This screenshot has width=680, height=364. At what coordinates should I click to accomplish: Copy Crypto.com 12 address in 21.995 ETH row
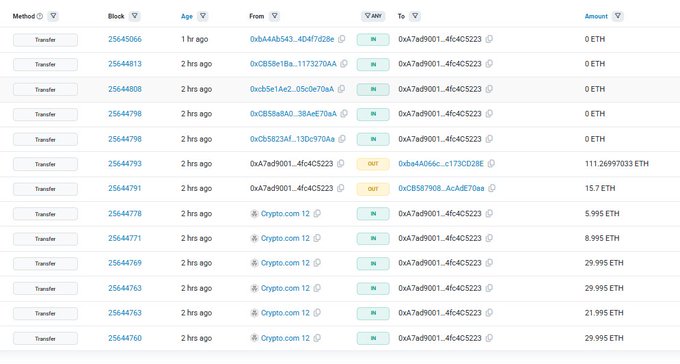(x=317, y=313)
